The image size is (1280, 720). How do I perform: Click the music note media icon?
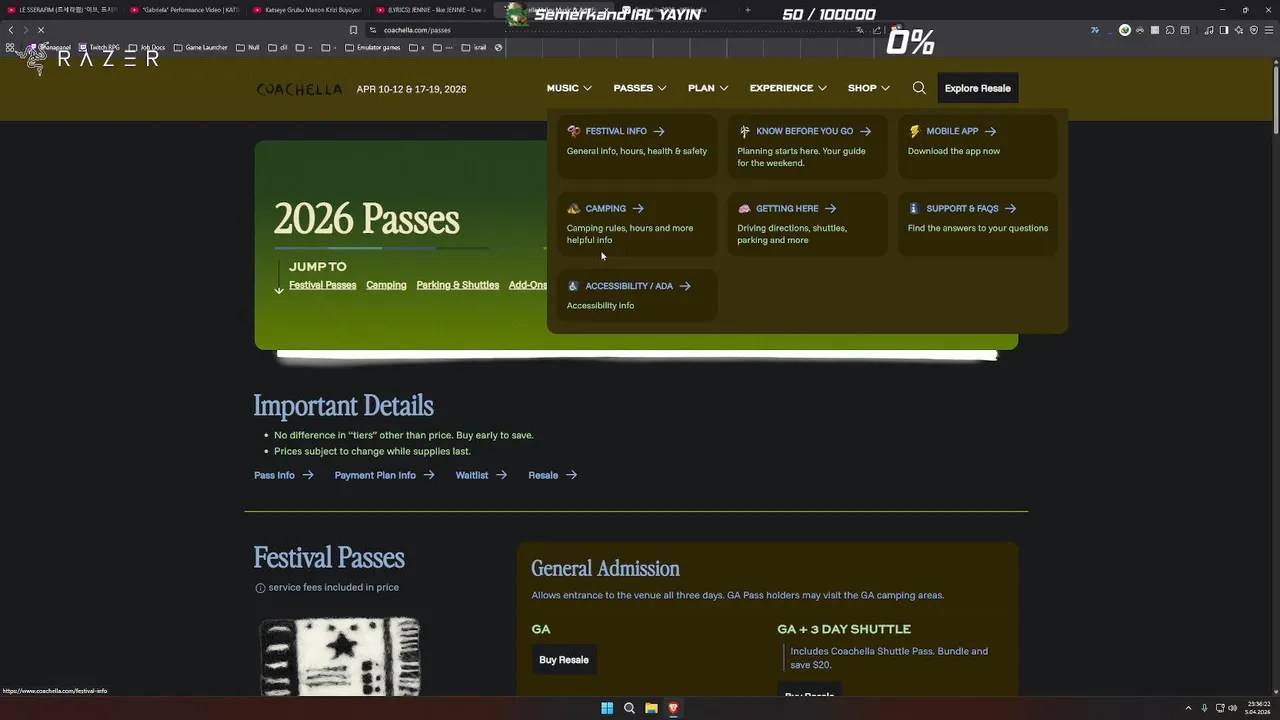1209,30
